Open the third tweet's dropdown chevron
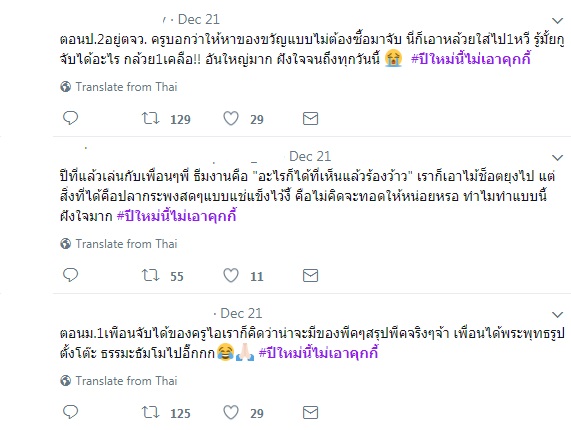Screen dimensions: 571x430 click(x=558, y=315)
